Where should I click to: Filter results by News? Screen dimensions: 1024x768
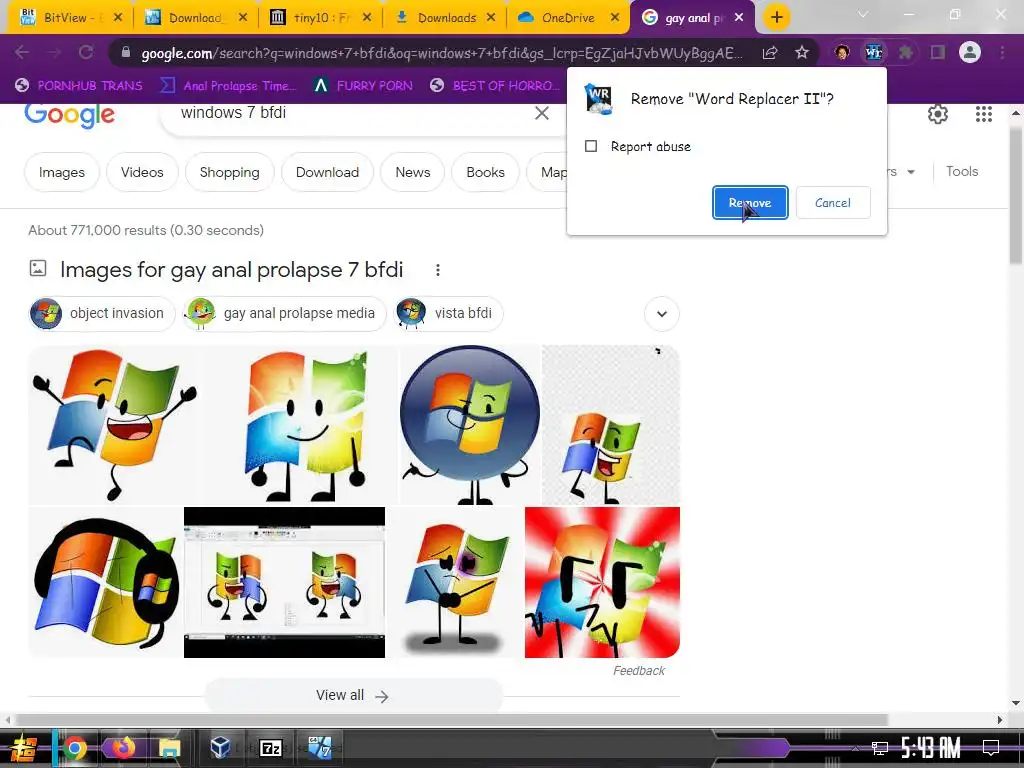click(413, 172)
